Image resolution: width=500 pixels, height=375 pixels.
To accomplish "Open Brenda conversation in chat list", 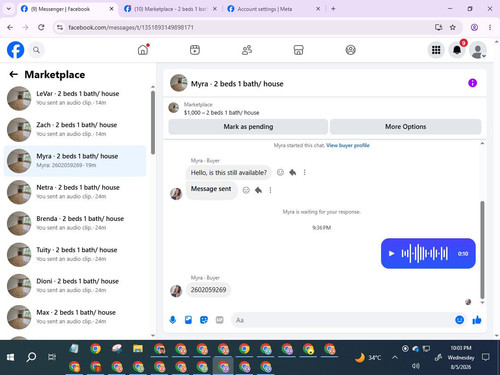I will (75, 223).
